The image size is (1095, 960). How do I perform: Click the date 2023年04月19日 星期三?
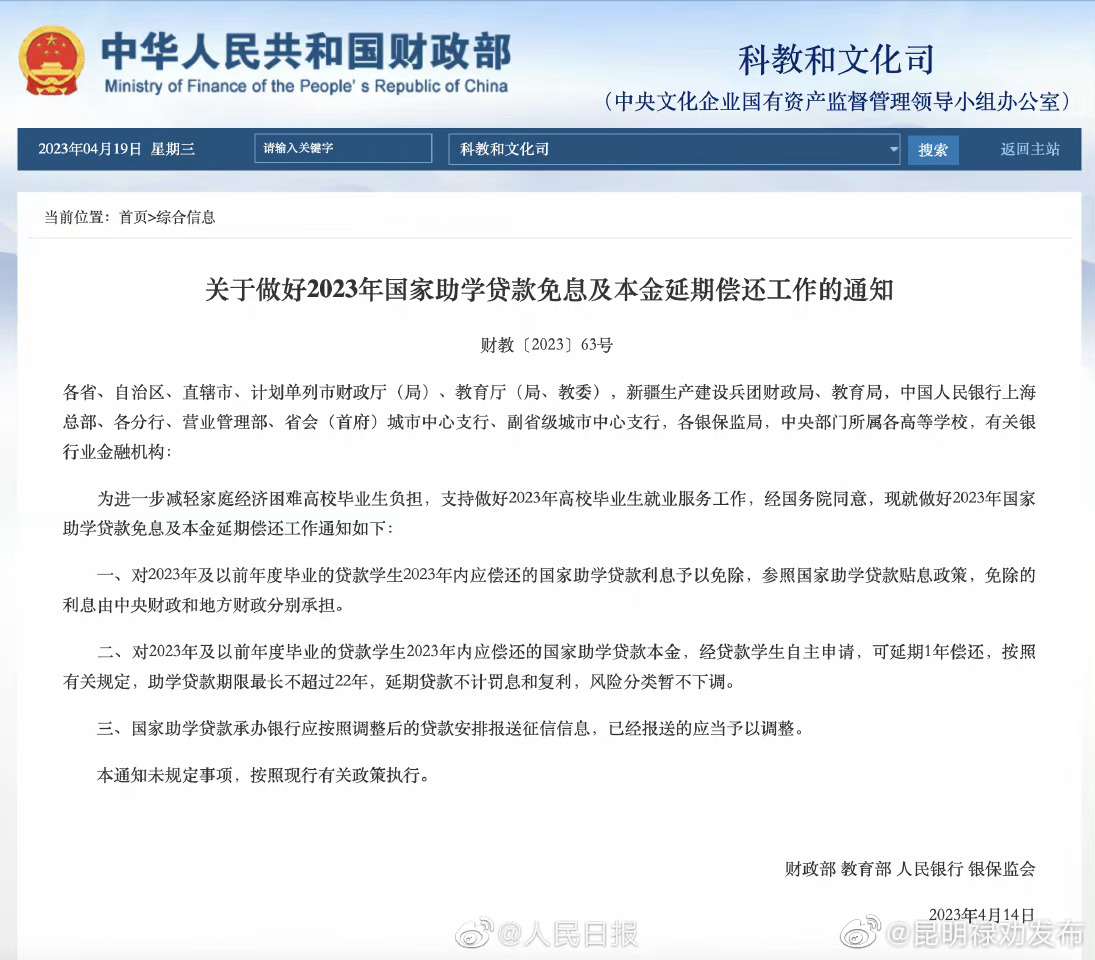[116, 149]
